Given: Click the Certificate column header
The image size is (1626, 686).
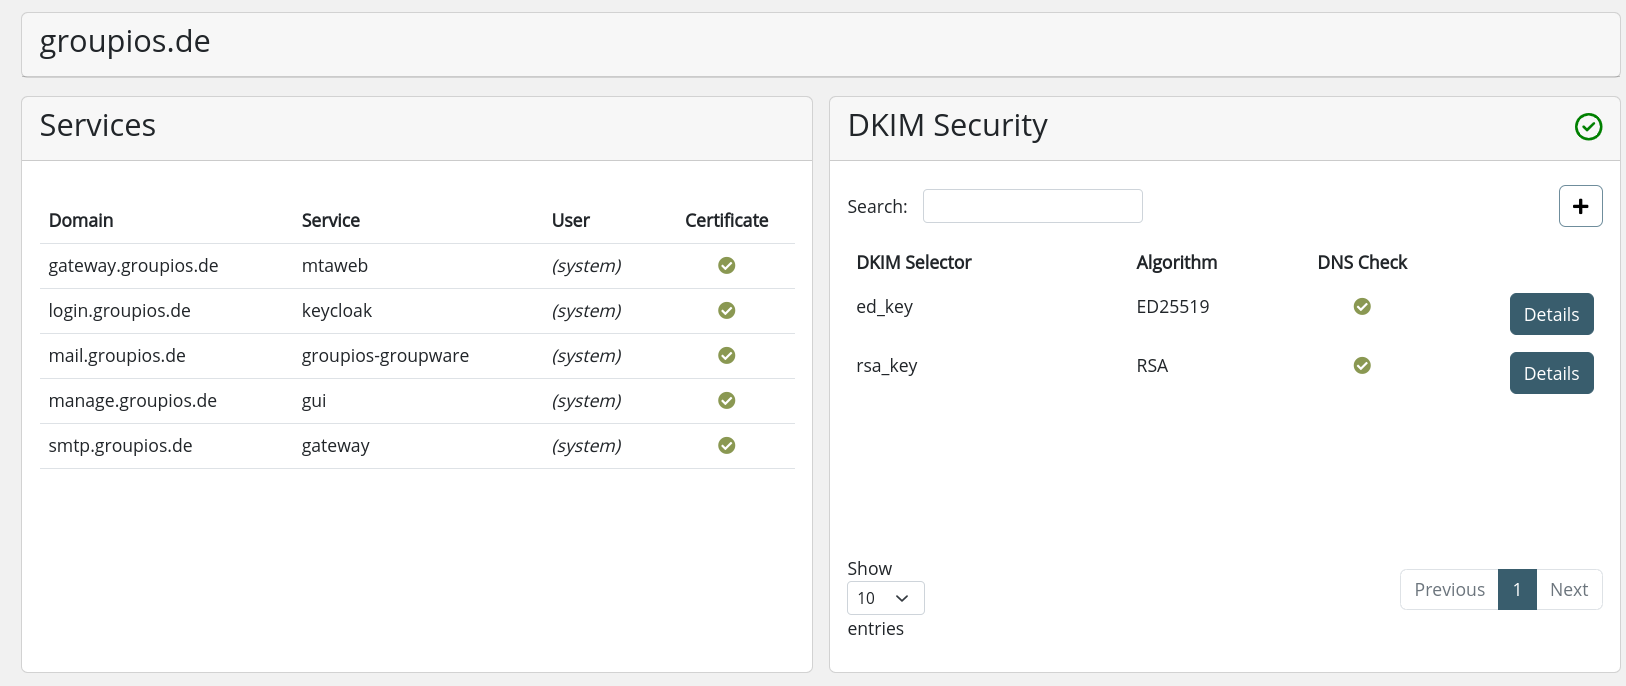Looking at the screenshot, I should click(x=727, y=220).
